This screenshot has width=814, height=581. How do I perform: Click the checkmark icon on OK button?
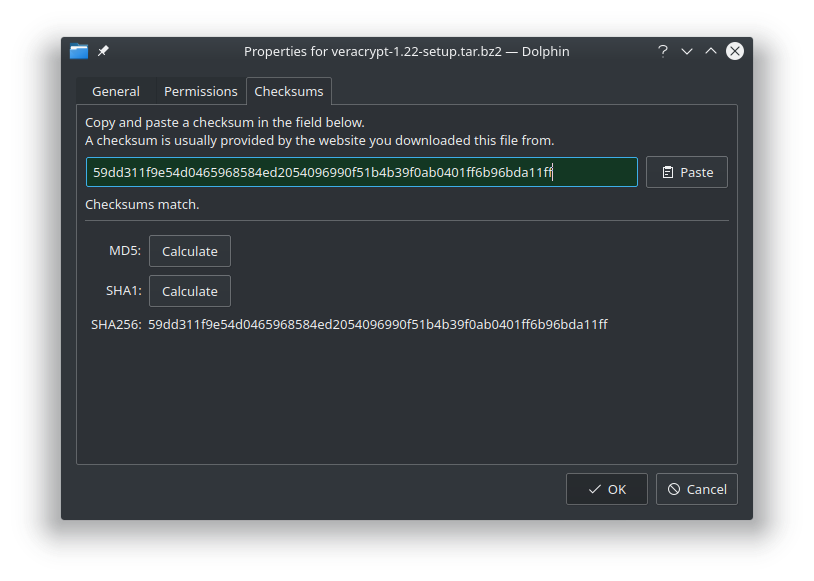coord(595,489)
